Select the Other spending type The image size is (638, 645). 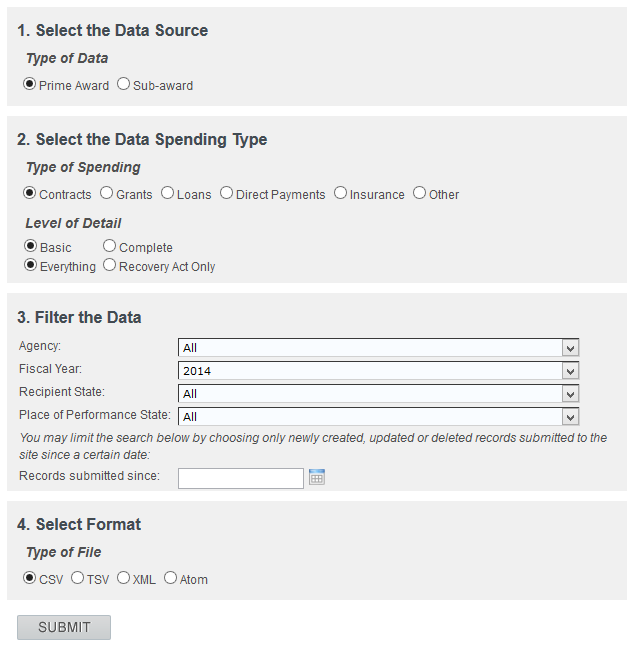[419, 194]
